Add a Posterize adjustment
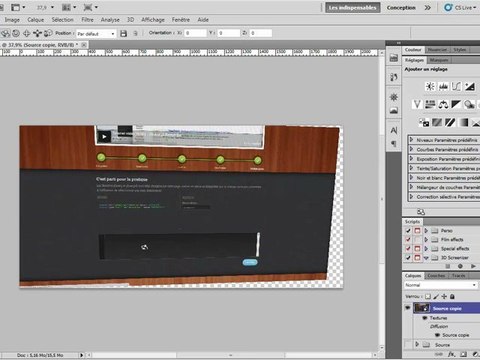The image size is (480, 360). 437,123
